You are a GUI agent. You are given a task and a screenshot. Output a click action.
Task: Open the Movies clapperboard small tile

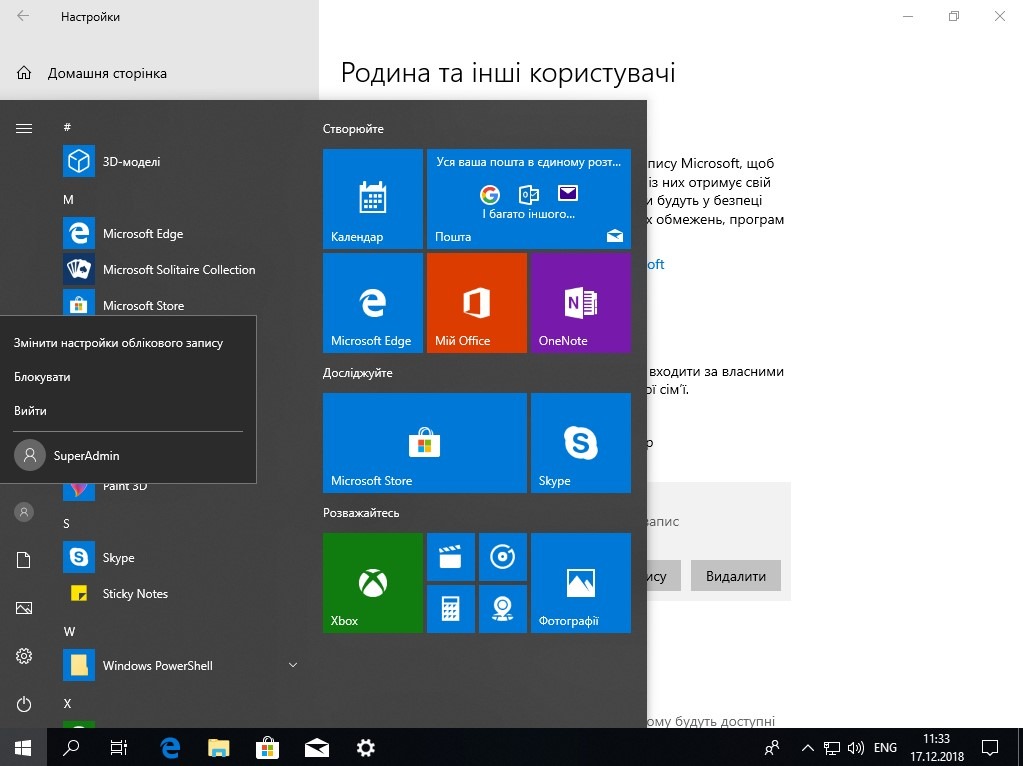tap(450, 557)
